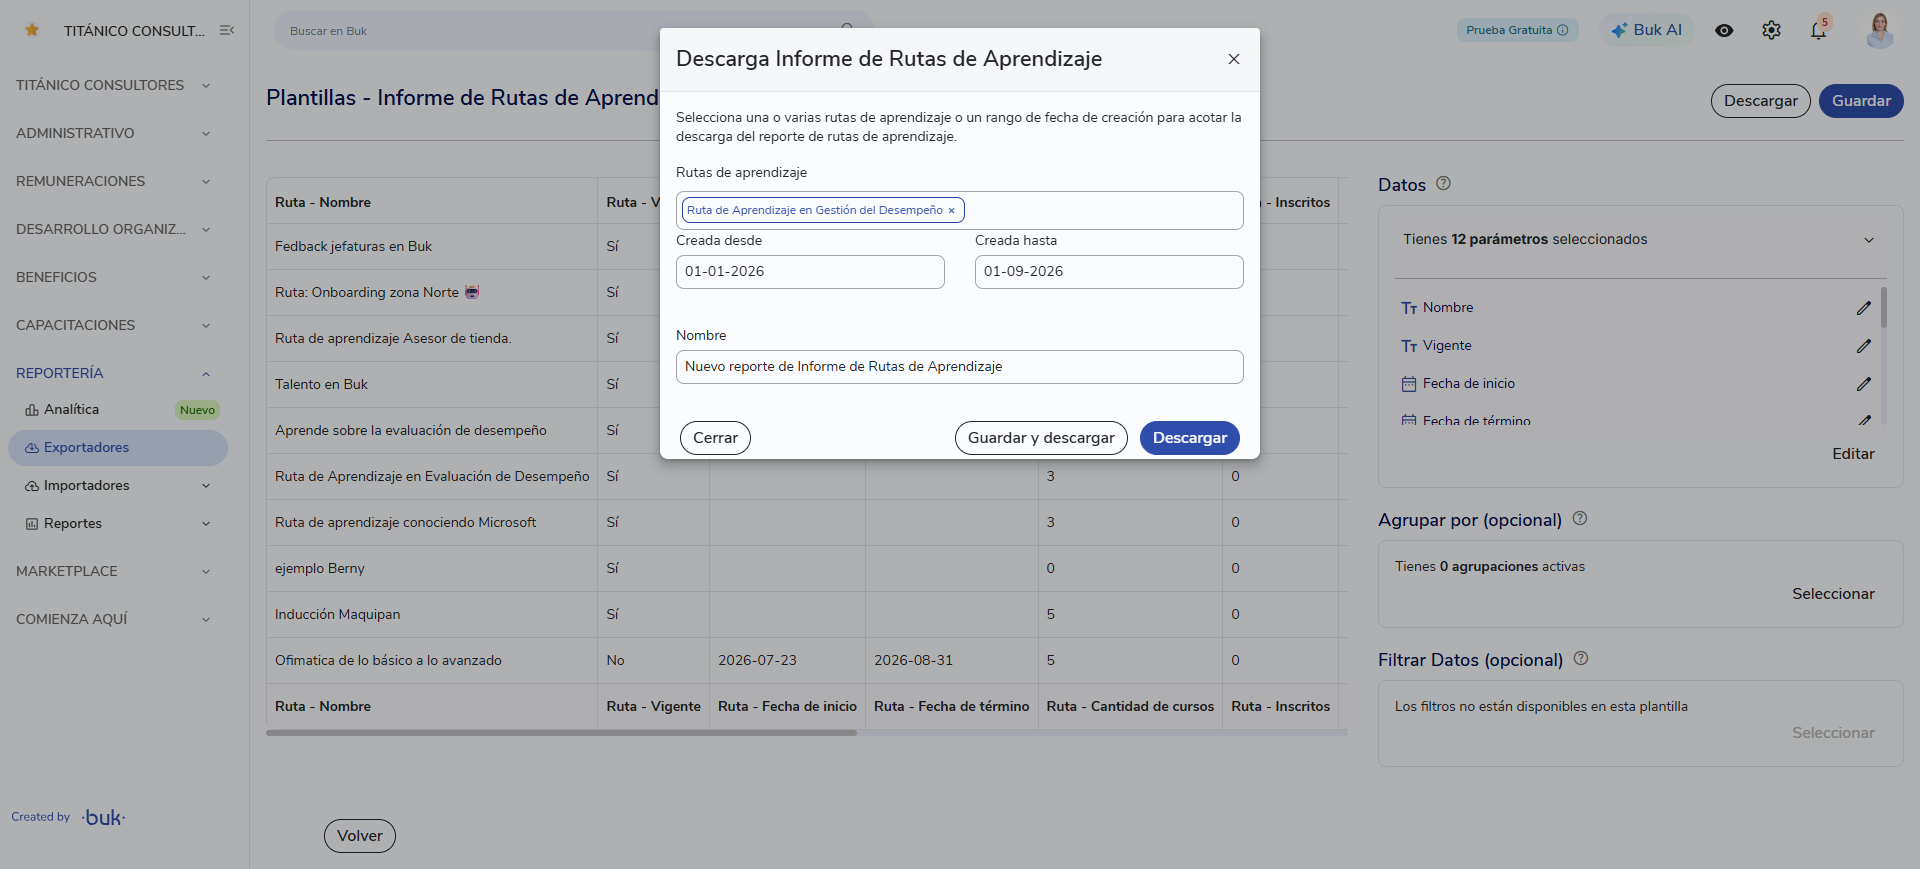Expand the CAPACITACIONES section
The width and height of the screenshot is (1920, 869).
pos(115,325)
